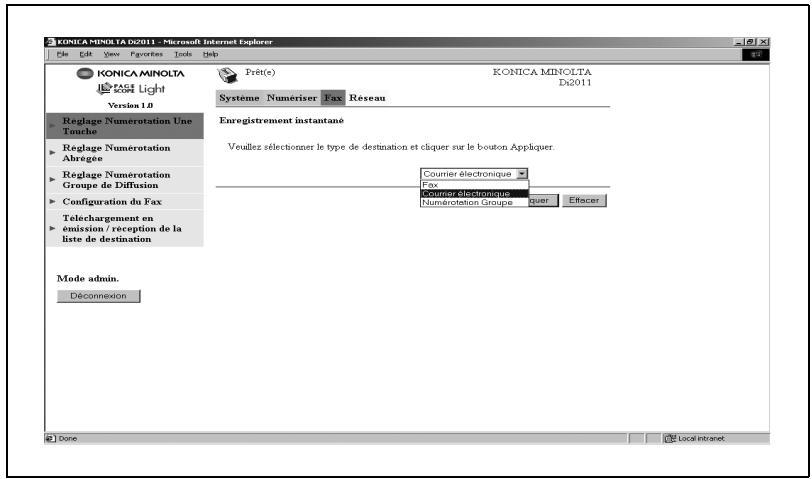Open the File menu
The height and width of the screenshot is (479, 812).
tap(62, 54)
